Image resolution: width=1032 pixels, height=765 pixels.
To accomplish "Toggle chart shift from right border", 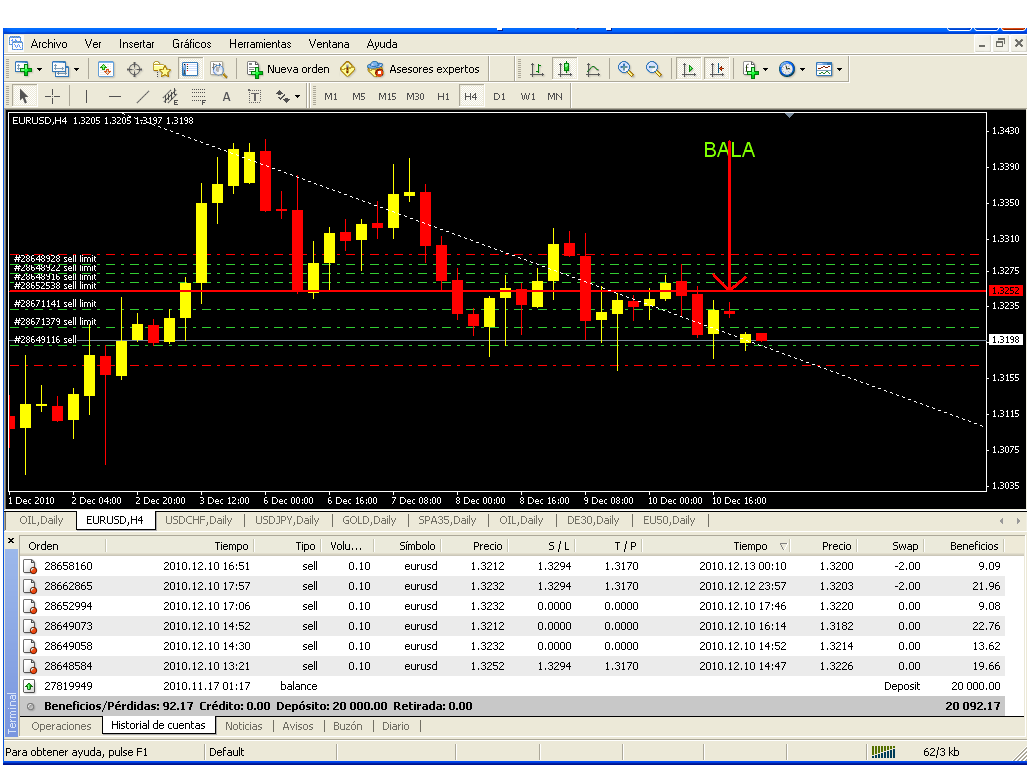I will tap(717, 69).
